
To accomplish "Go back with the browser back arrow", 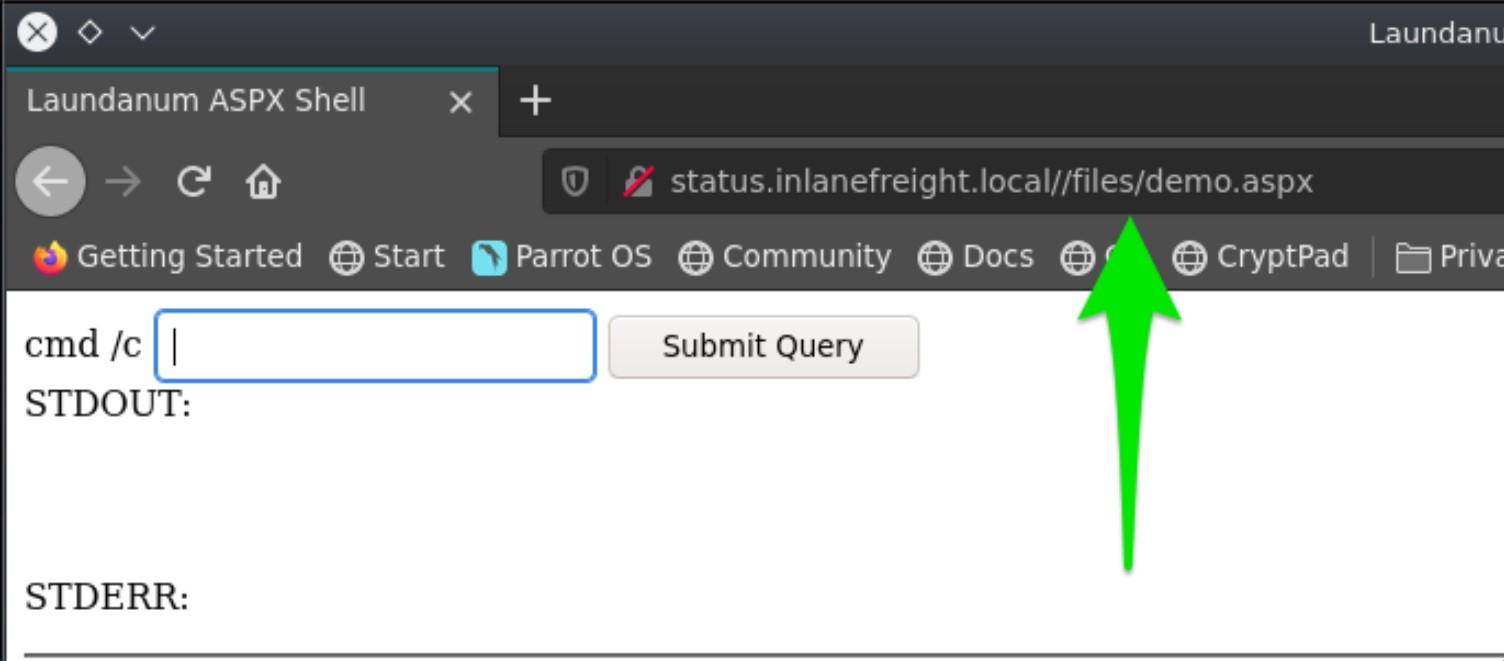I will pyautogui.click(x=50, y=182).
